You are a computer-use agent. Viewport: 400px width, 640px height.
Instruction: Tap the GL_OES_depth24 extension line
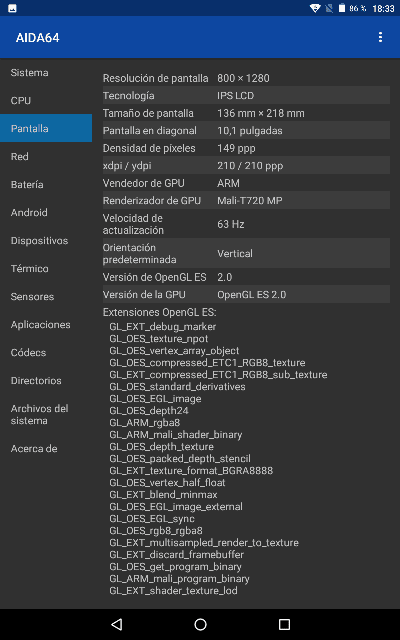[149, 411]
